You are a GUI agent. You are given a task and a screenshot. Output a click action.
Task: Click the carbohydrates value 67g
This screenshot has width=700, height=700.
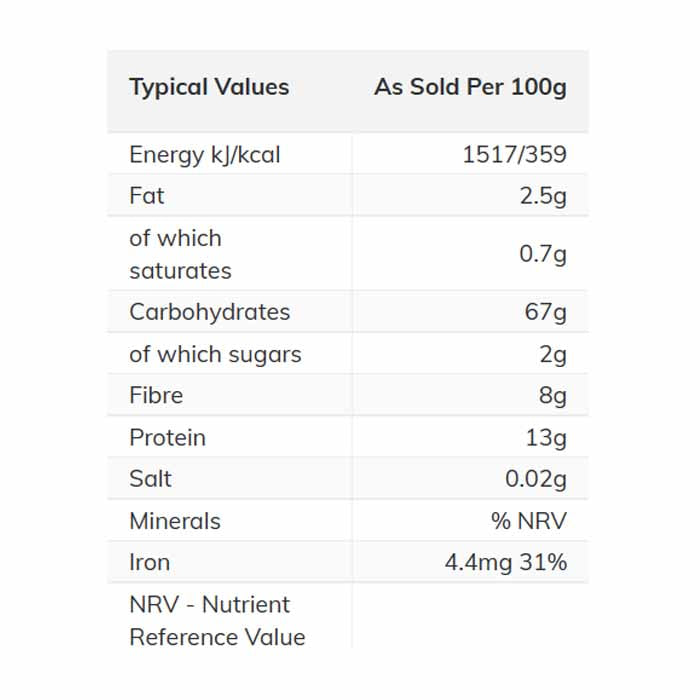[x=546, y=312]
